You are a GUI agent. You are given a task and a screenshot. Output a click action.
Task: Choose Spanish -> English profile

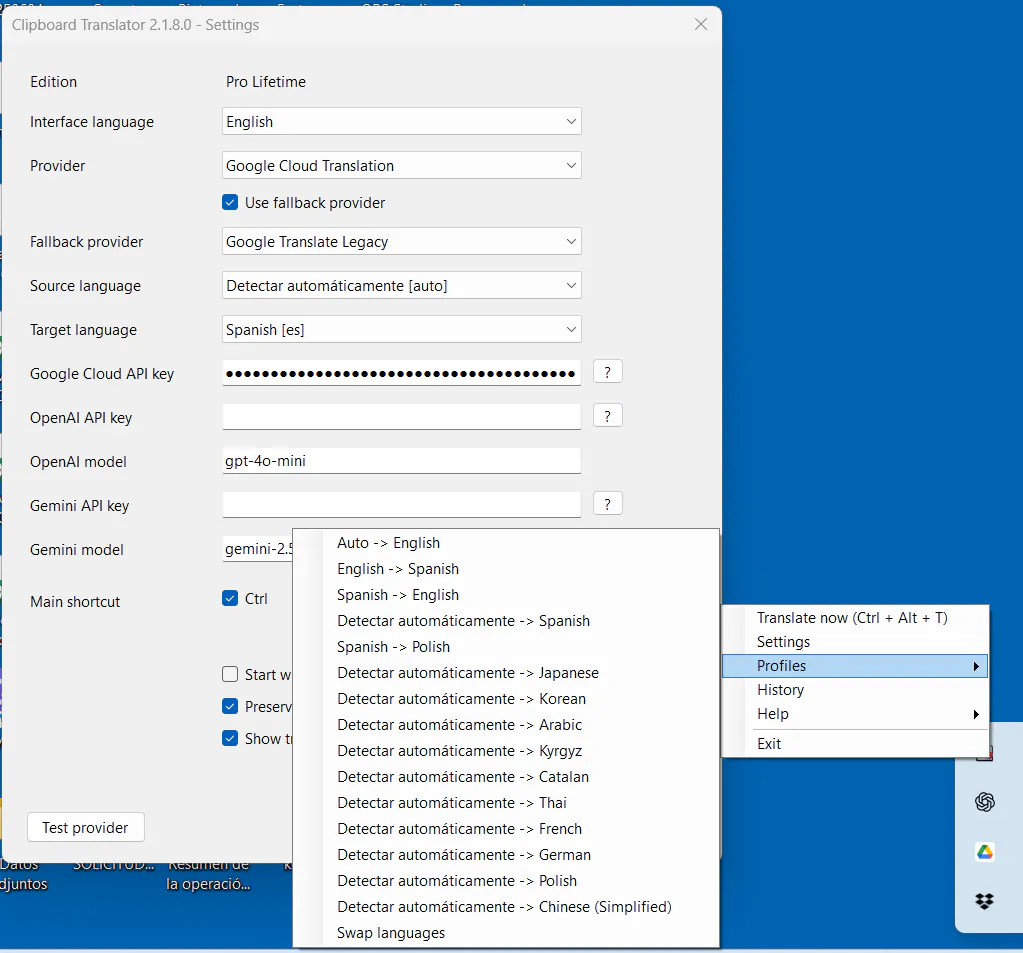(x=506, y=595)
